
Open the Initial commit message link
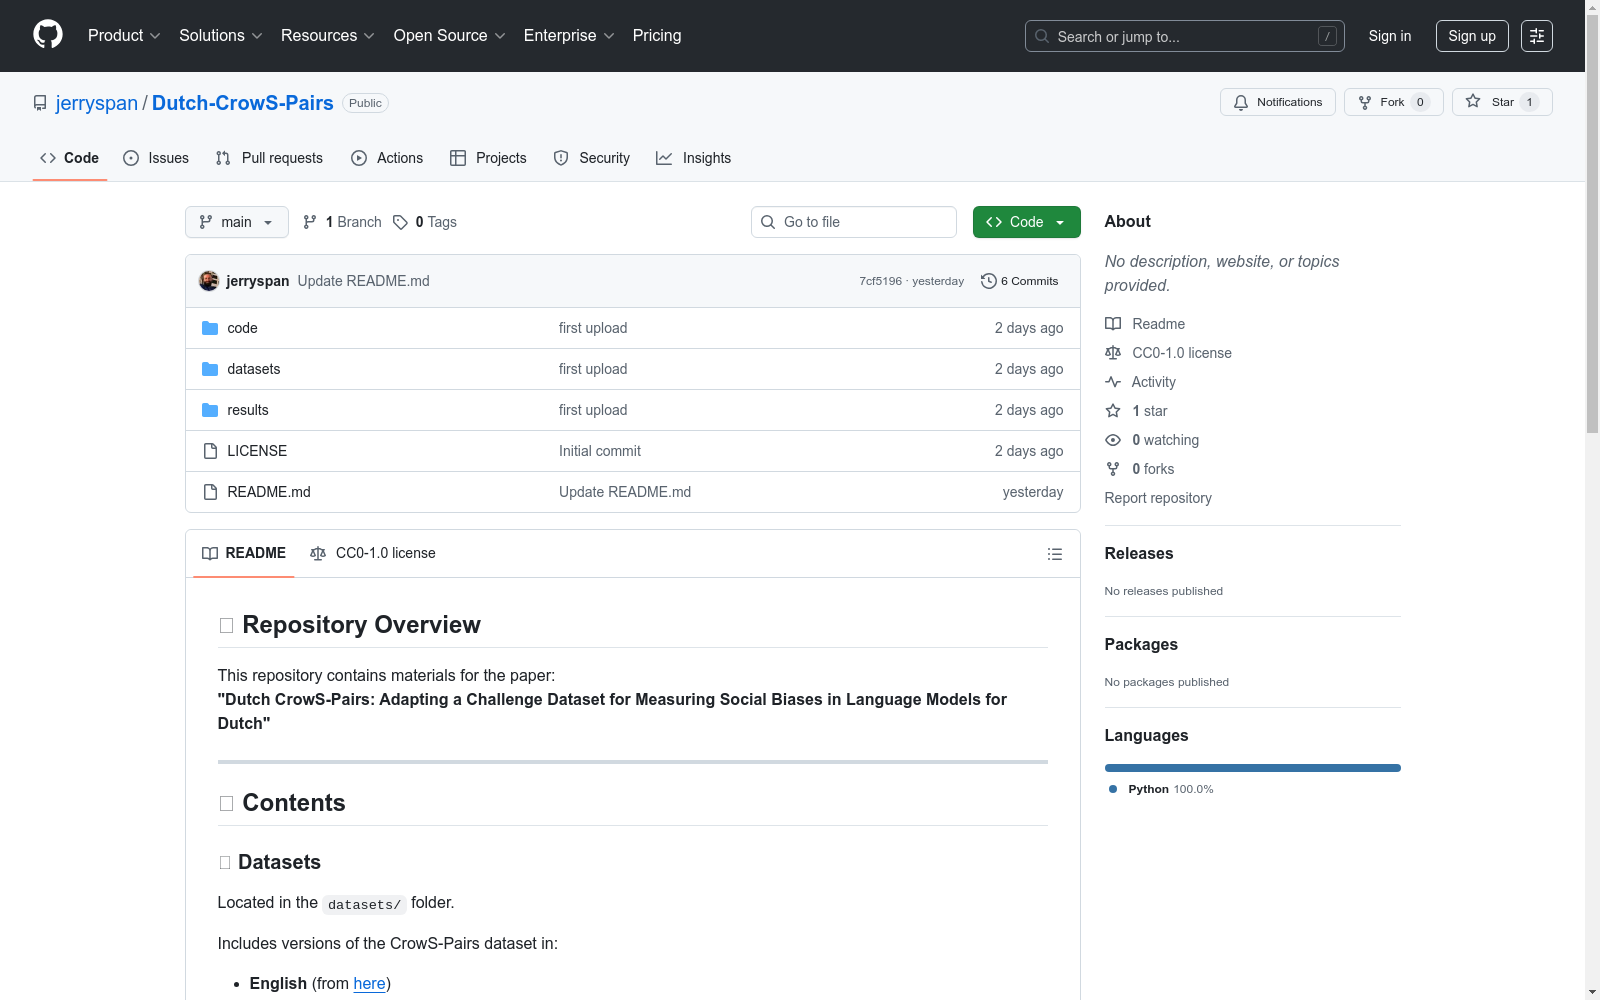click(x=600, y=451)
